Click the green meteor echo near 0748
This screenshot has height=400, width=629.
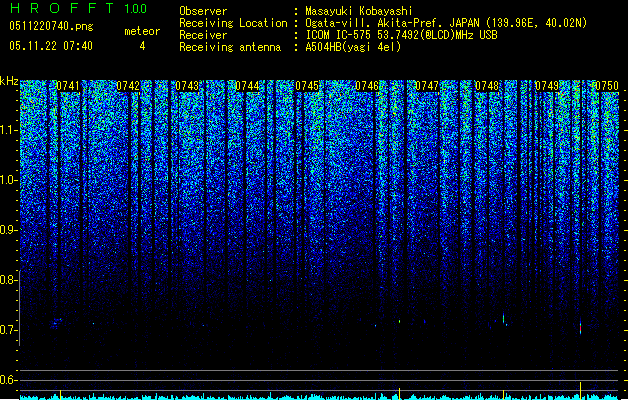click(503, 319)
